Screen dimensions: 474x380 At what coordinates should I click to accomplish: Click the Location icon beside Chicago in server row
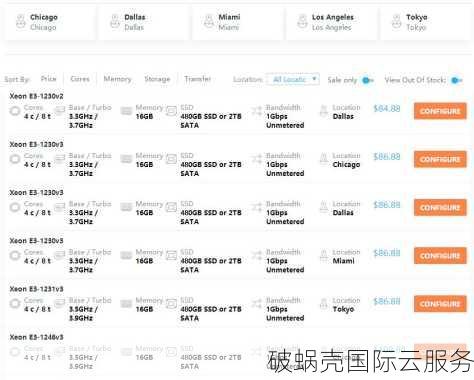[324, 159]
